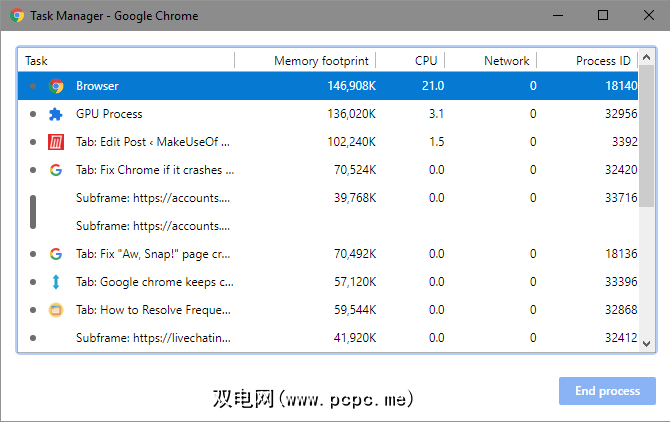The height and width of the screenshot is (422, 670).
Task: Click process ID 32956
Action: pos(621,114)
